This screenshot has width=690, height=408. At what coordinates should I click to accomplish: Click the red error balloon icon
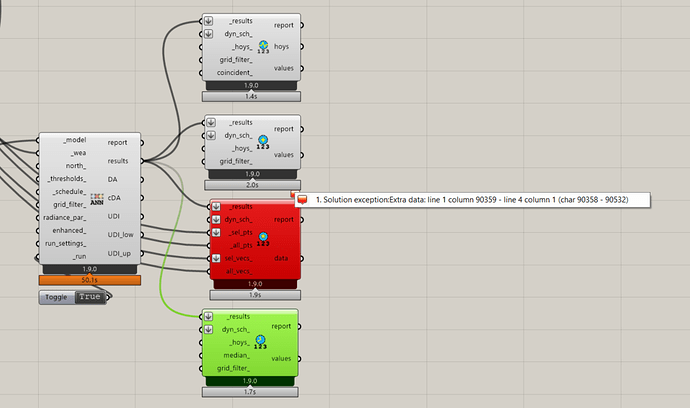pyautogui.click(x=302, y=200)
